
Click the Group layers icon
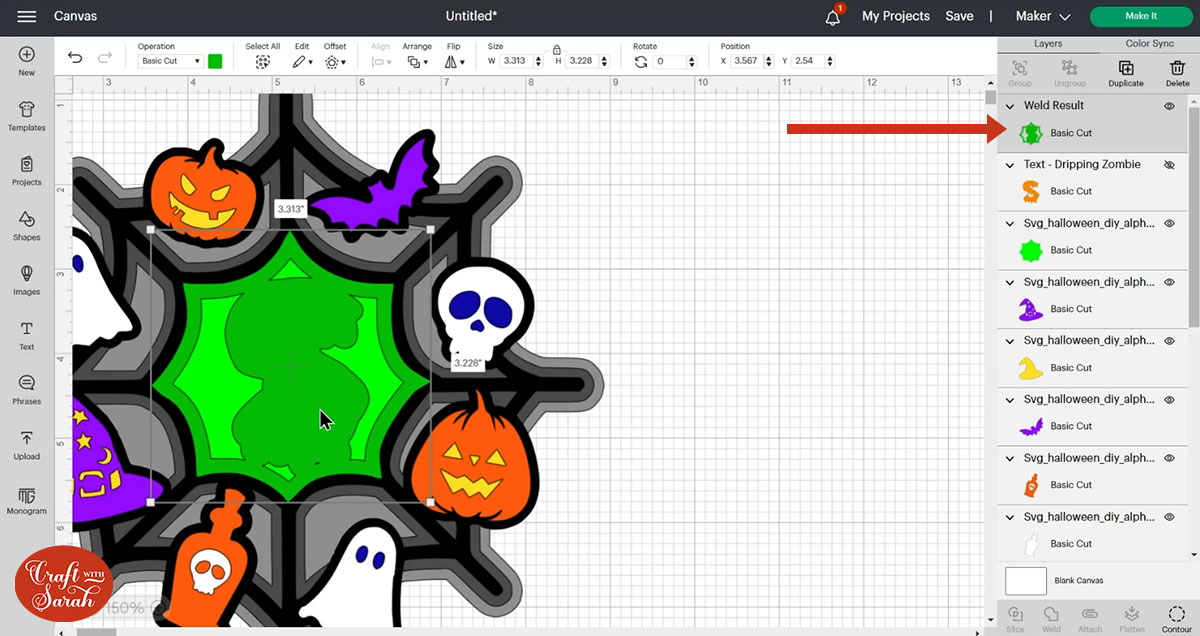coord(1020,73)
